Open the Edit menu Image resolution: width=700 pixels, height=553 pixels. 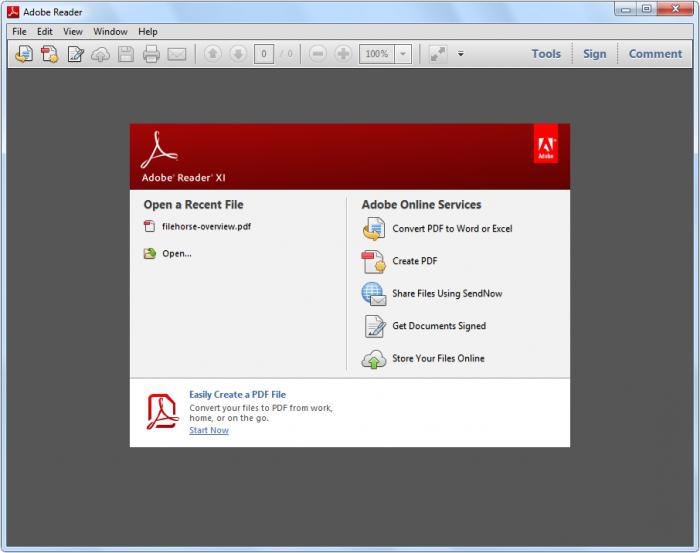(45, 32)
